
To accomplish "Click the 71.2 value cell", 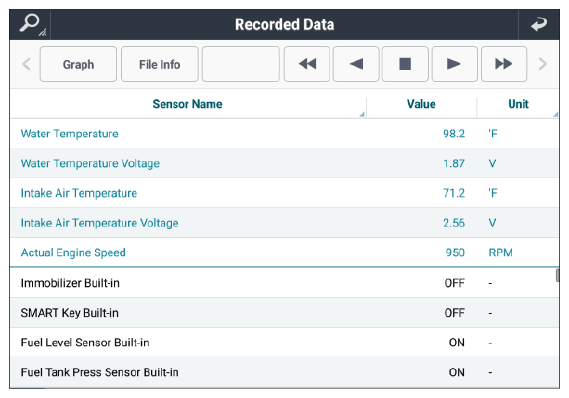I will pos(454,193).
